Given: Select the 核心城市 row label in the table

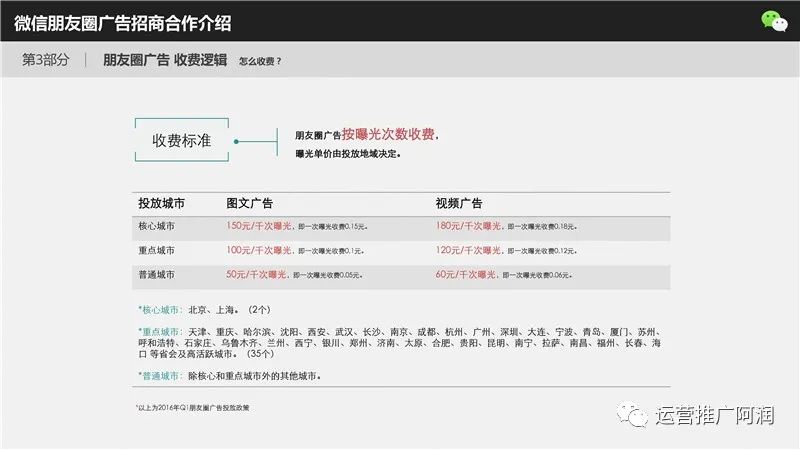Looking at the screenshot, I should point(156,226).
